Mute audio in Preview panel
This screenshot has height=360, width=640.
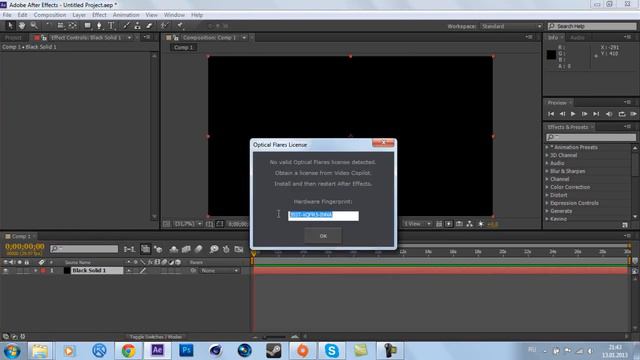point(609,114)
